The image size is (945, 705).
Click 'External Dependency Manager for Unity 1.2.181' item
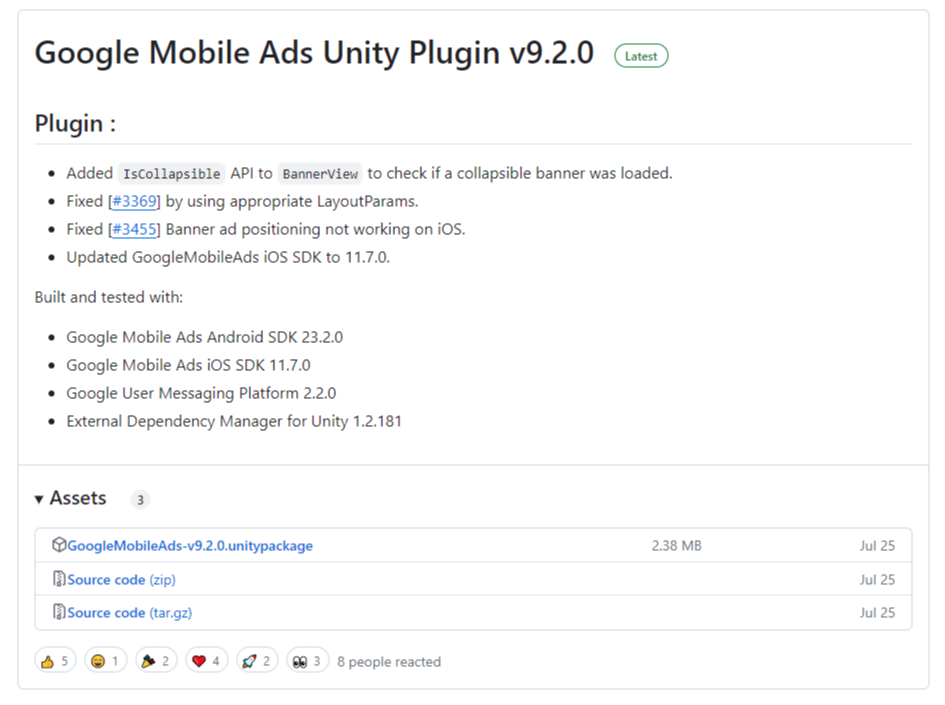tap(234, 421)
